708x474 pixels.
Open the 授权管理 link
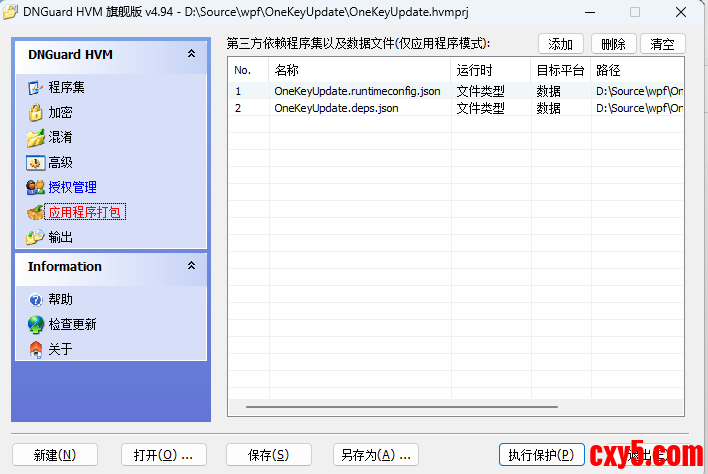point(72,187)
